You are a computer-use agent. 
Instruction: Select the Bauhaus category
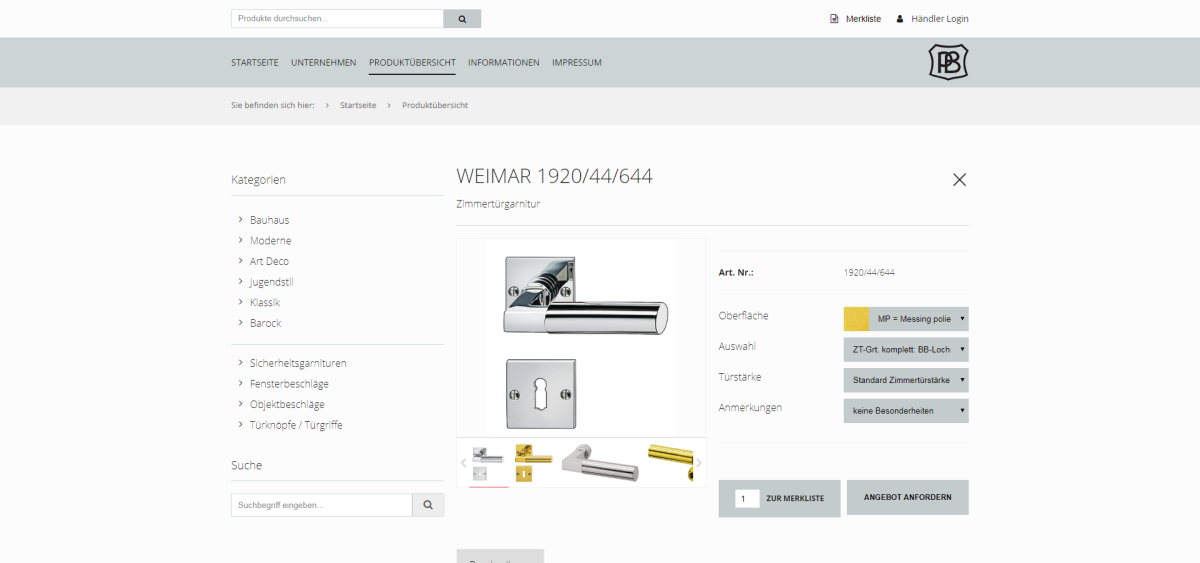269,220
